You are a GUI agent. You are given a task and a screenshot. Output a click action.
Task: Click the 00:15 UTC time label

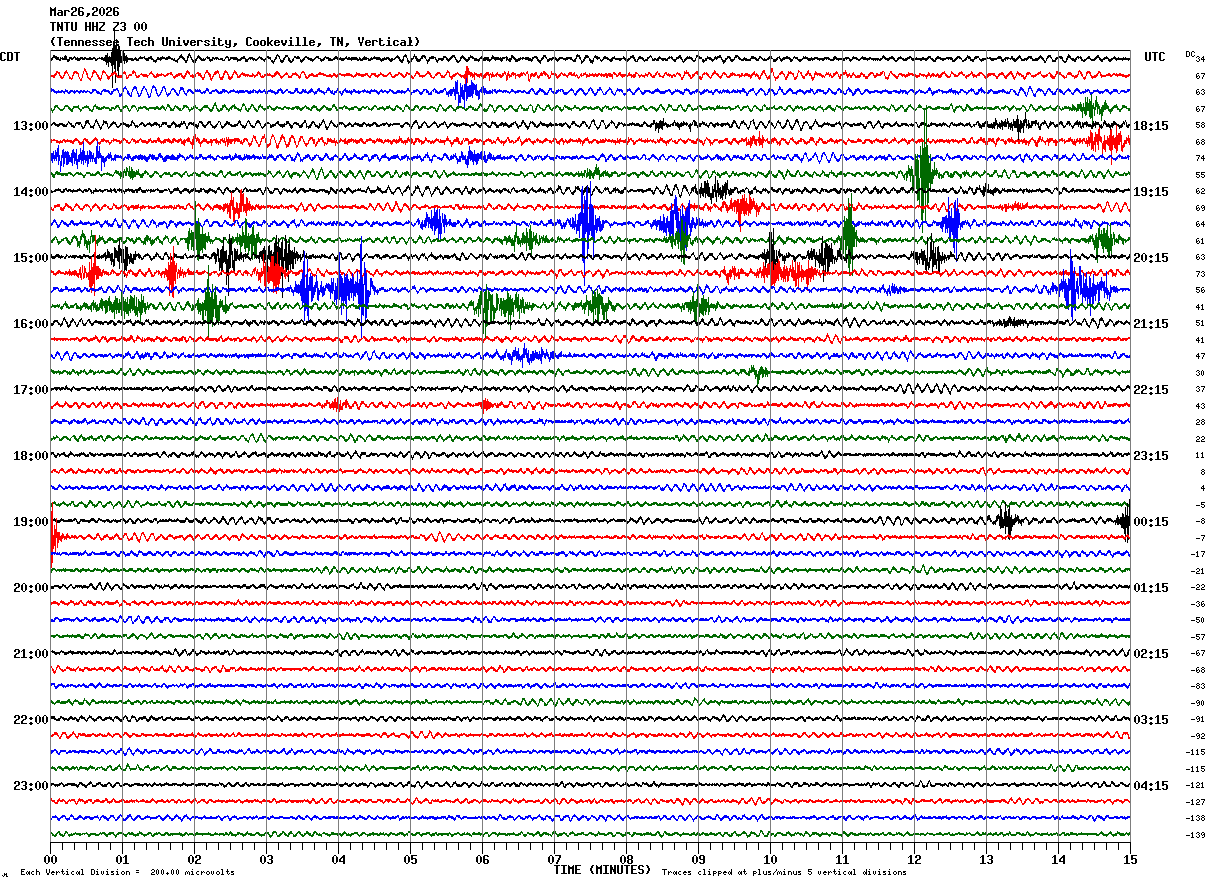pos(1151,522)
